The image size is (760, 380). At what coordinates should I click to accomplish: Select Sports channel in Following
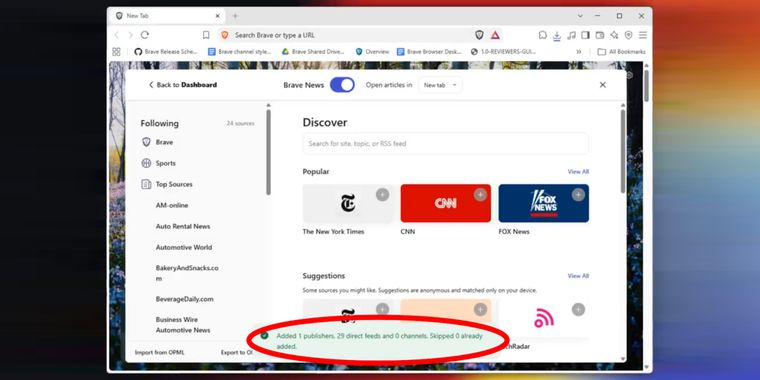pyautogui.click(x=166, y=163)
